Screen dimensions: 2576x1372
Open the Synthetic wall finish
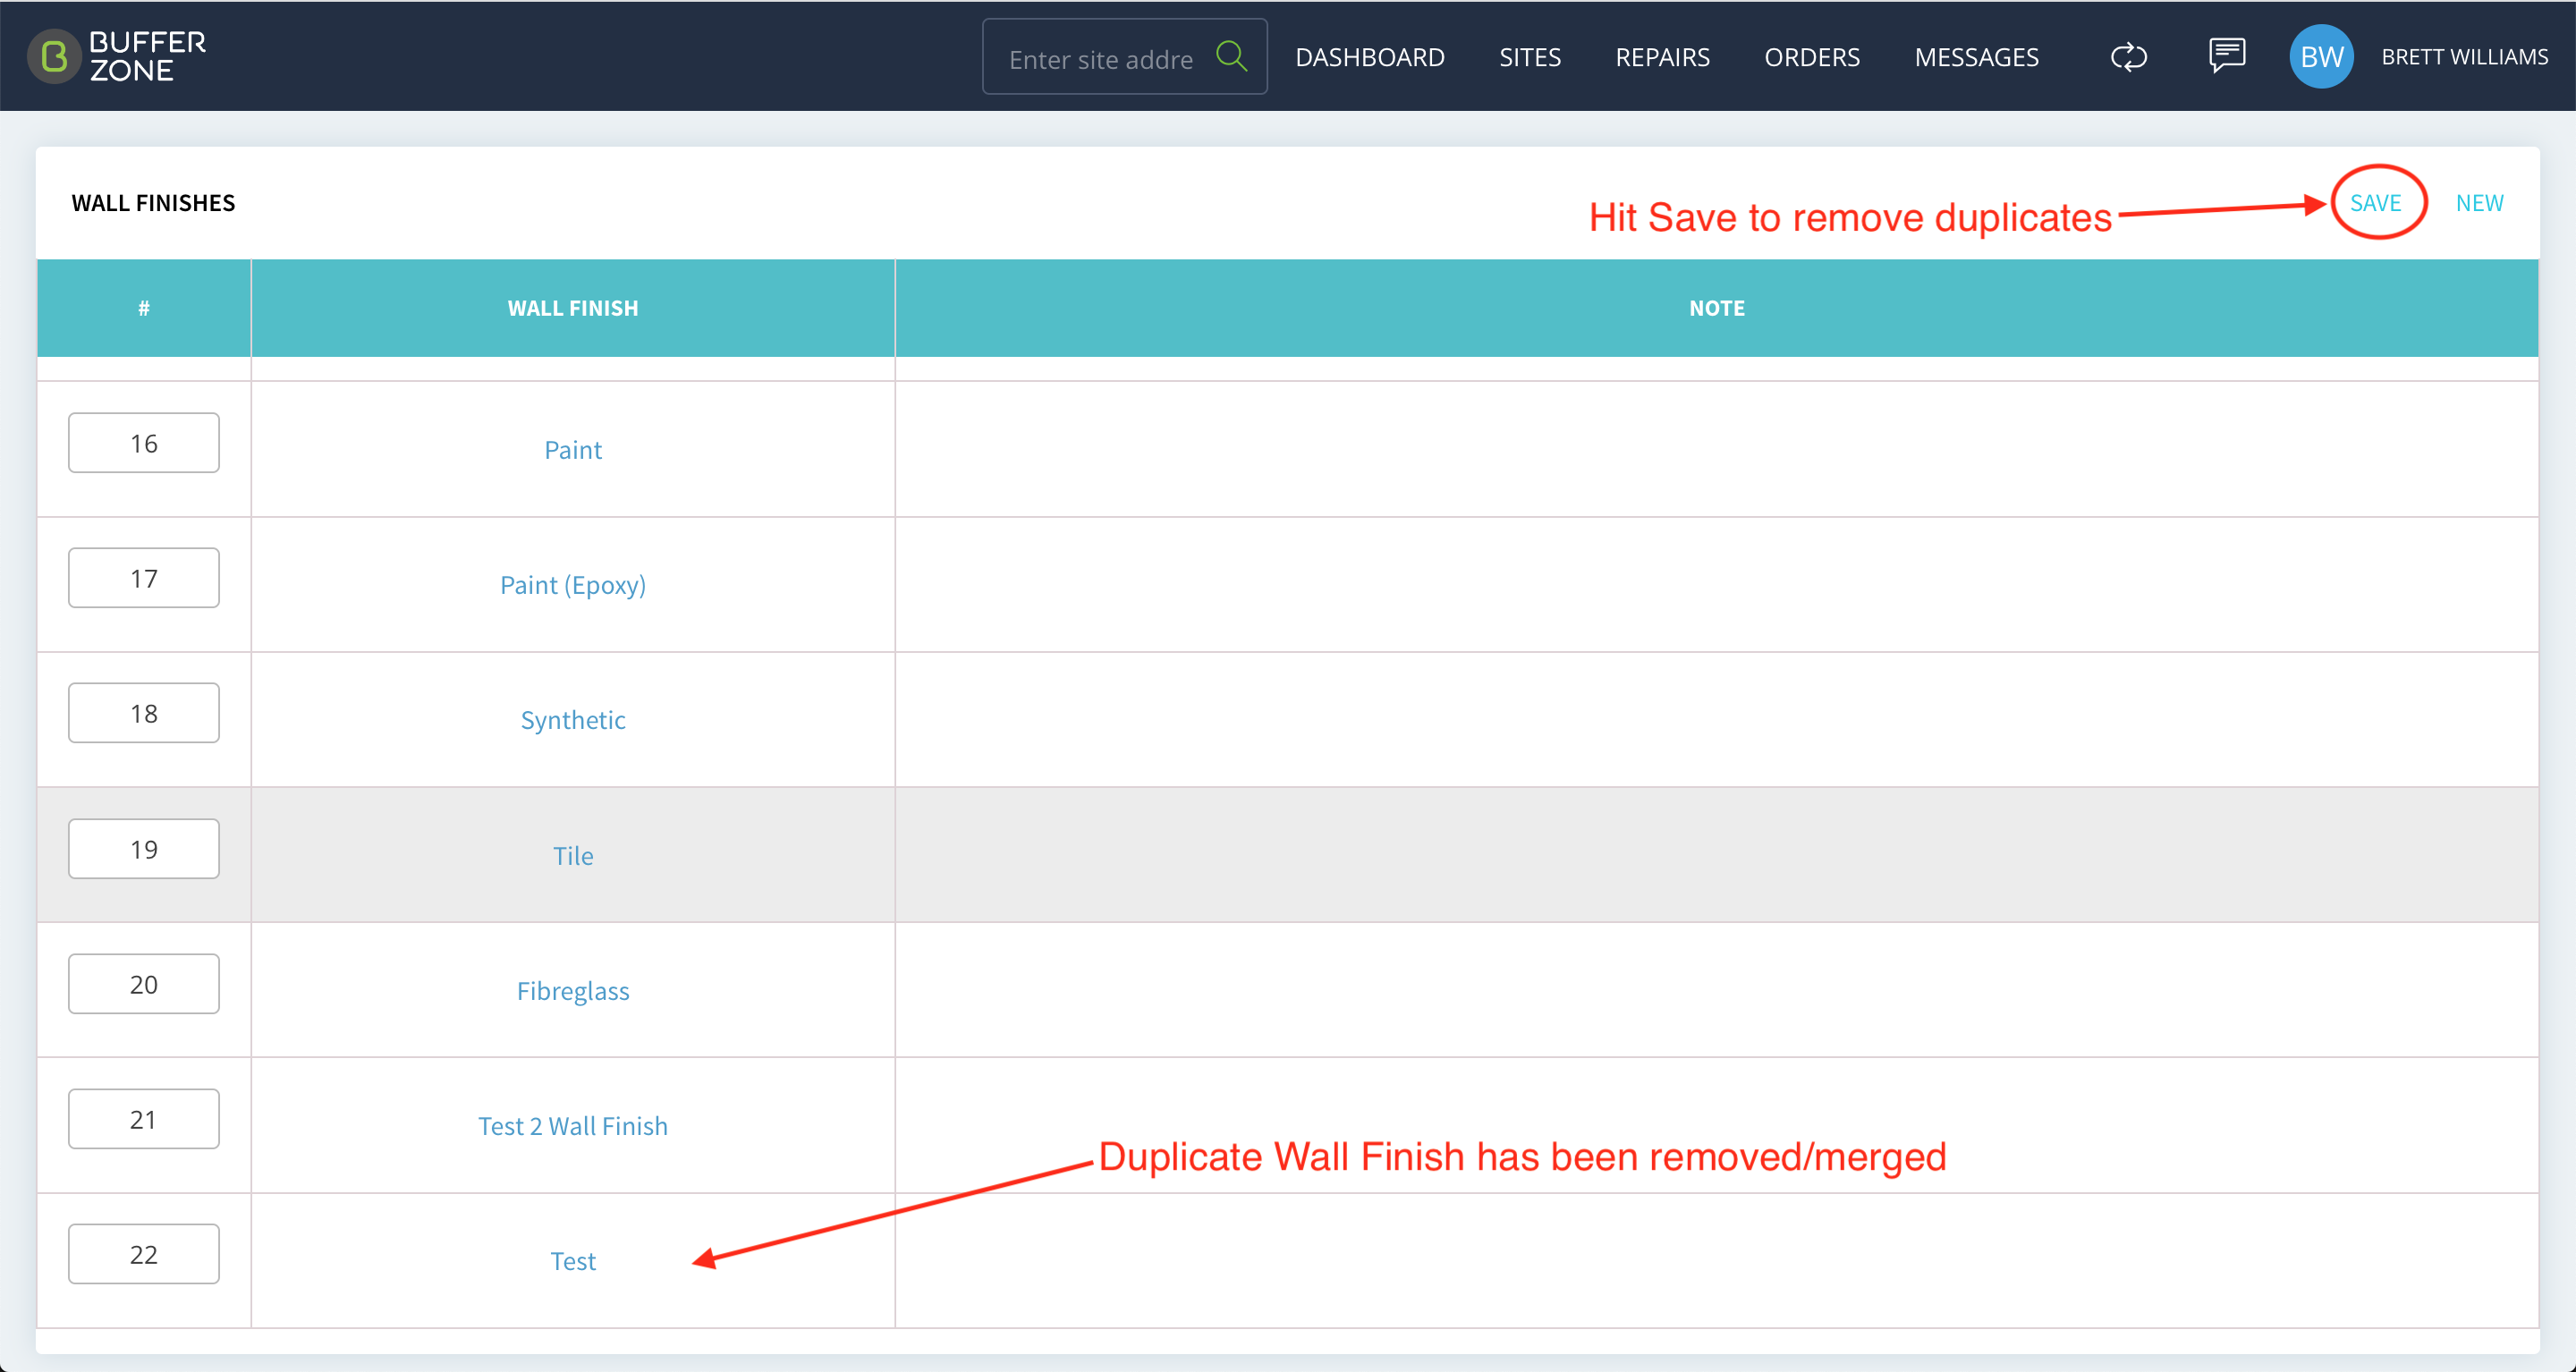(x=573, y=720)
